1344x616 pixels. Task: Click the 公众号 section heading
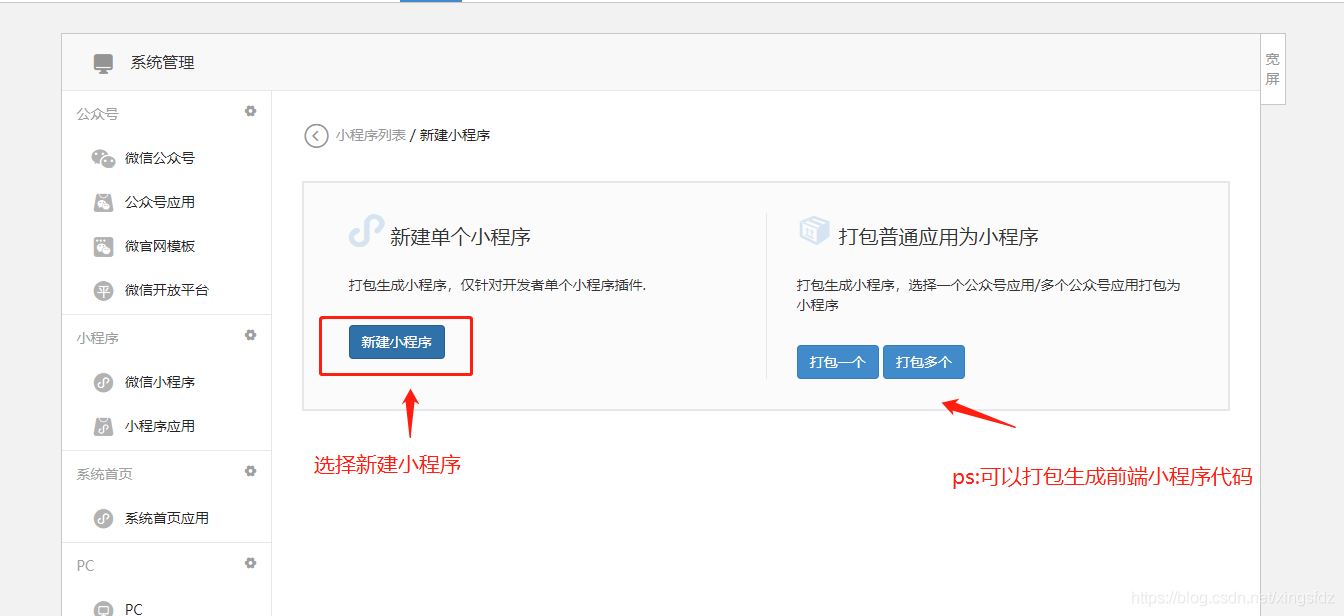click(x=97, y=114)
